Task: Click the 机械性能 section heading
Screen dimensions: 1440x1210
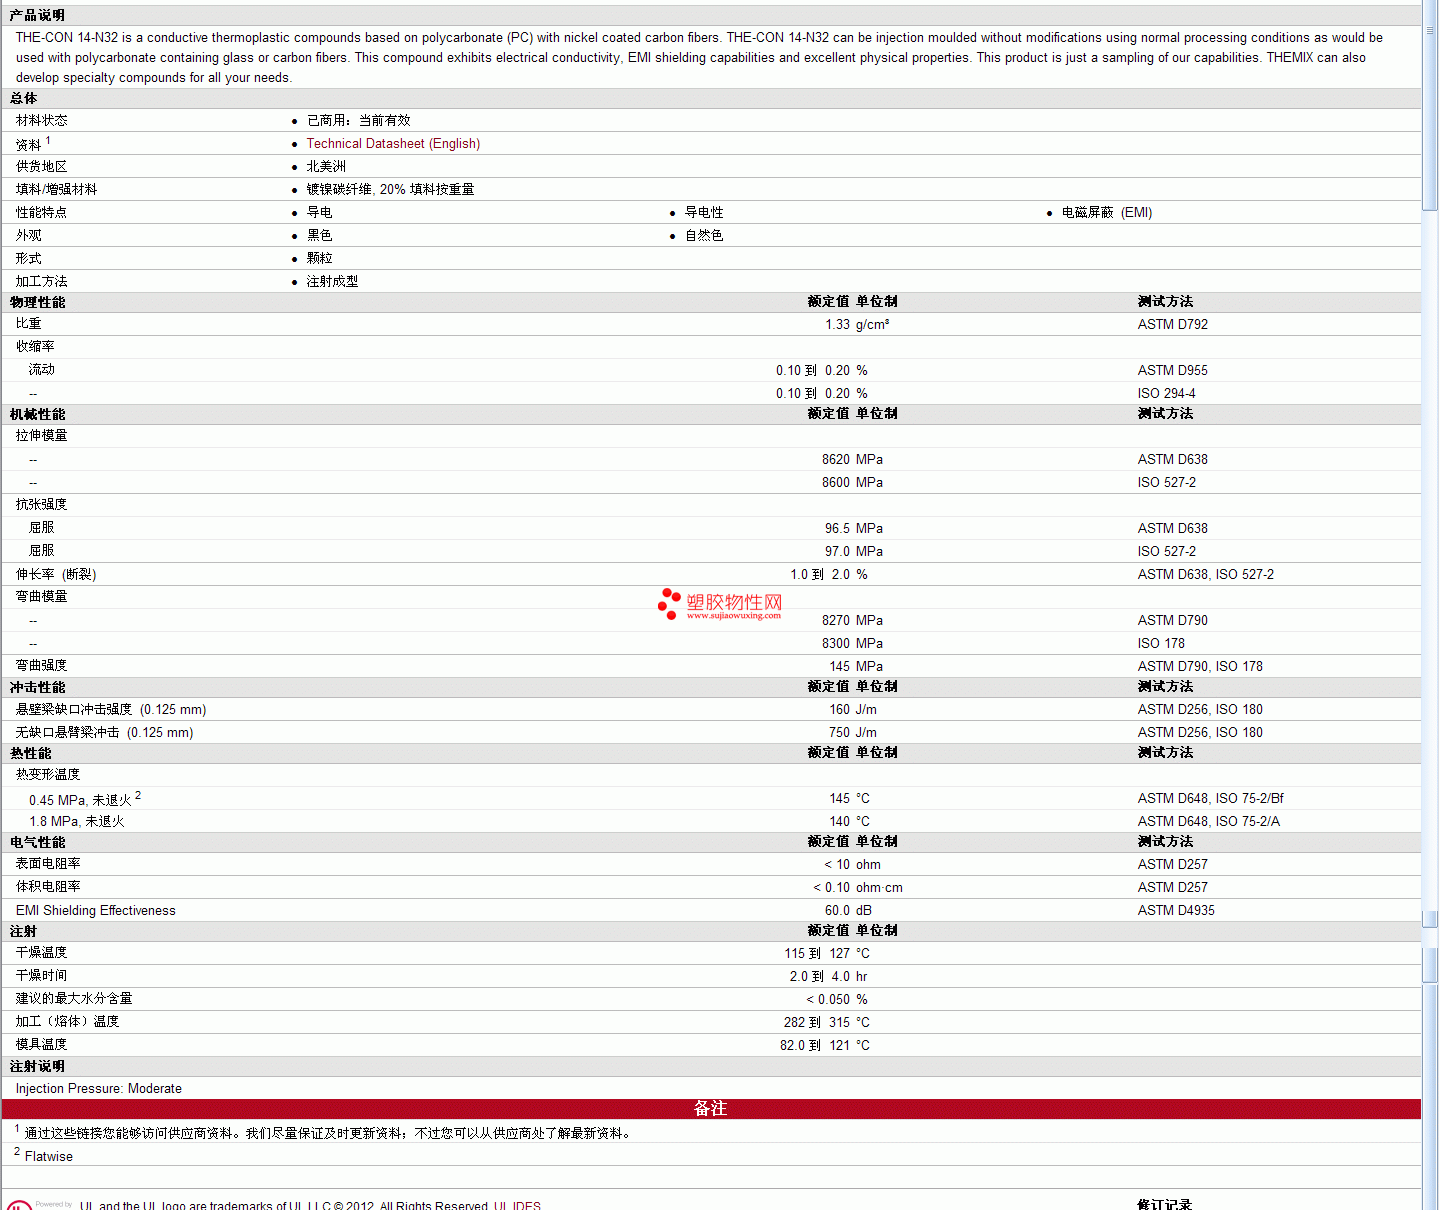Action: pyautogui.click(x=38, y=414)
